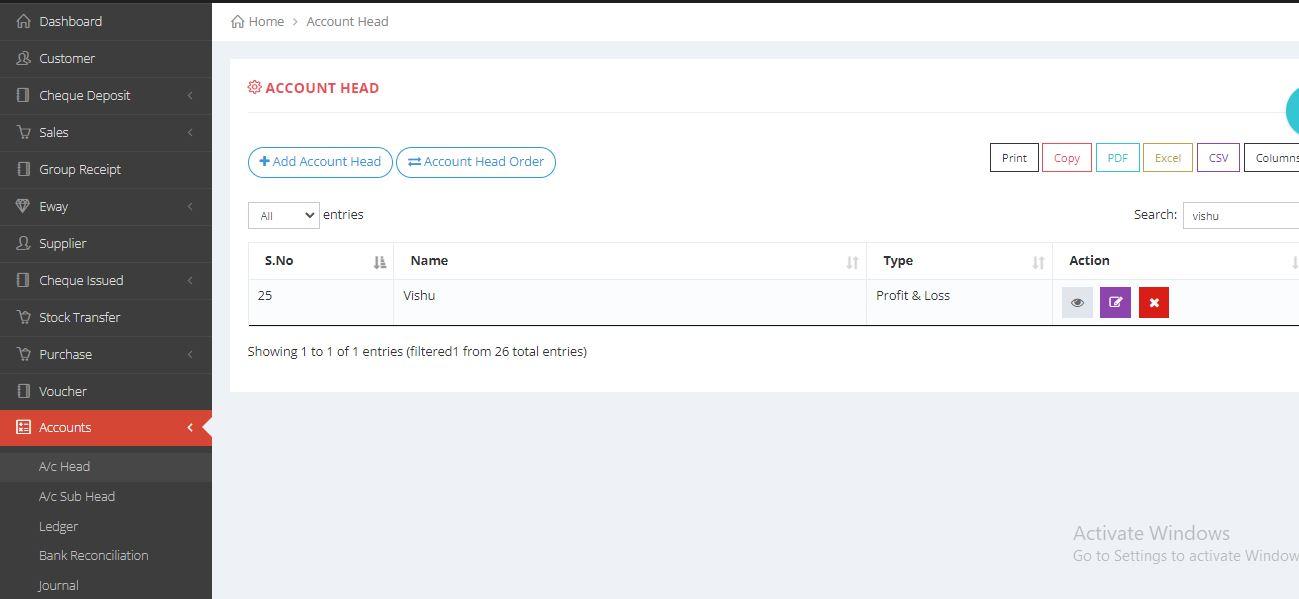The image size is (1299, 599).
Task: Click the eye view icon for Vishu
Action: (1077, 302)
